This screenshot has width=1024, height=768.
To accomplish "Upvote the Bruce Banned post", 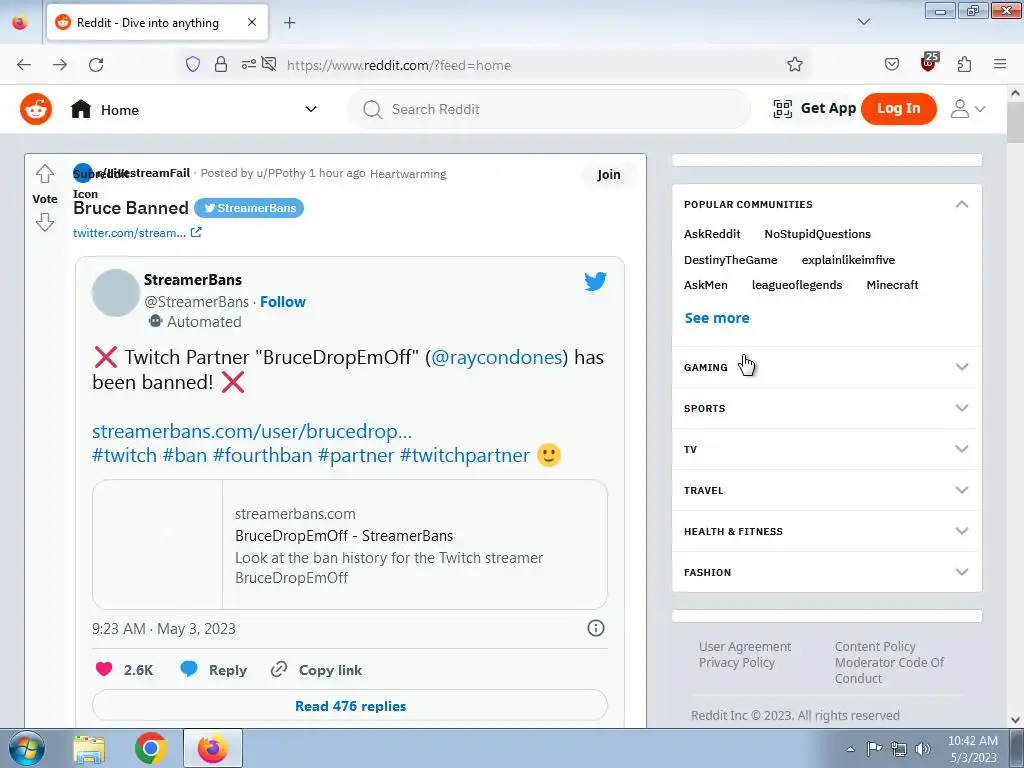I will point(44,174).
